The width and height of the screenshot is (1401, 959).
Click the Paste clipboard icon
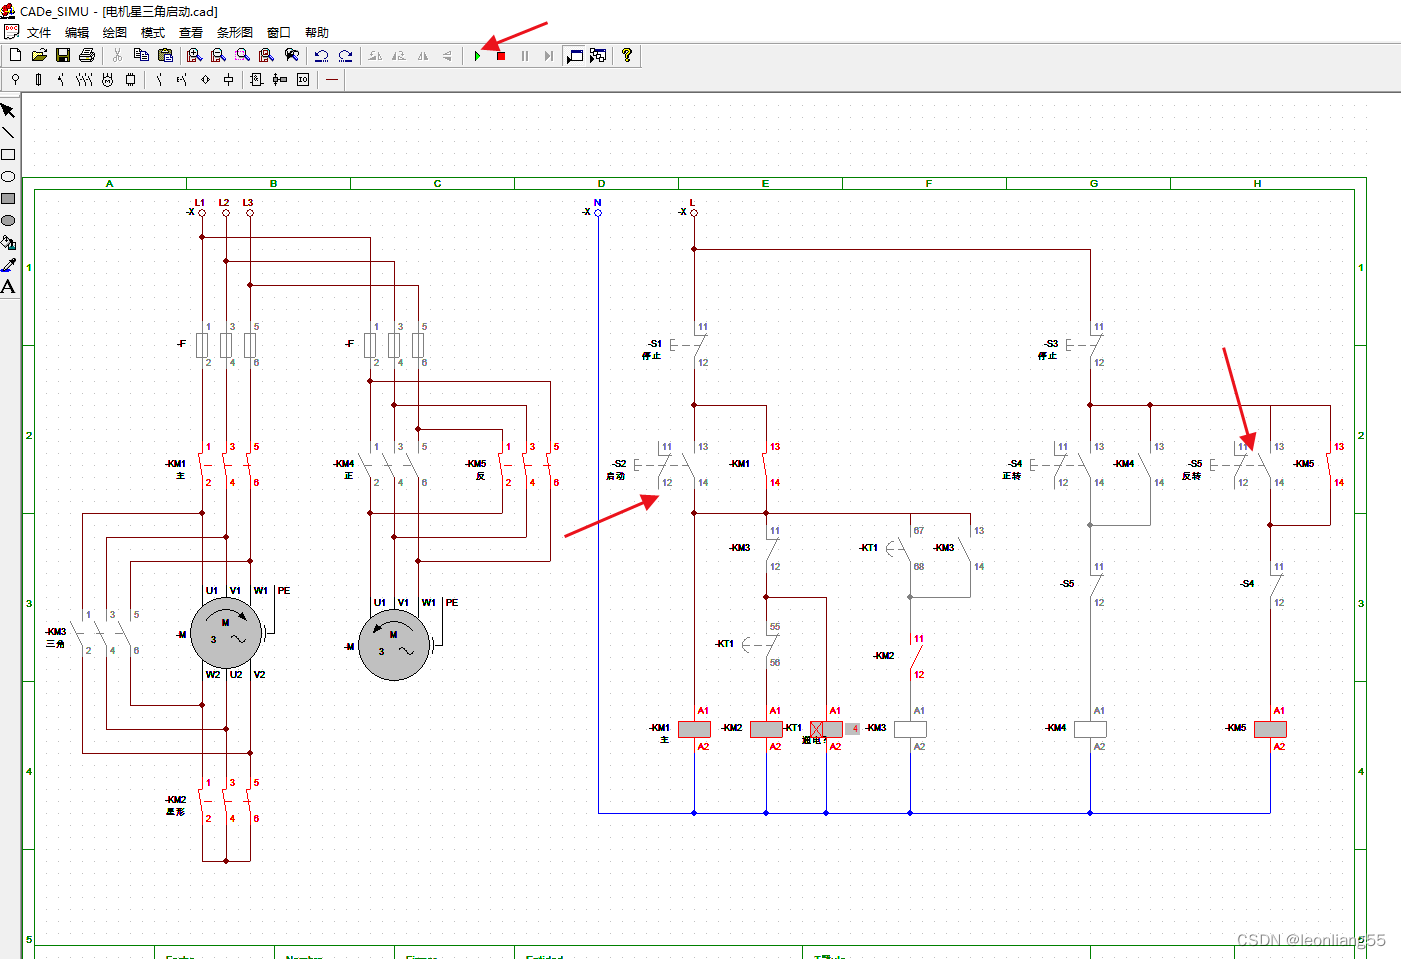coord(165,56)
